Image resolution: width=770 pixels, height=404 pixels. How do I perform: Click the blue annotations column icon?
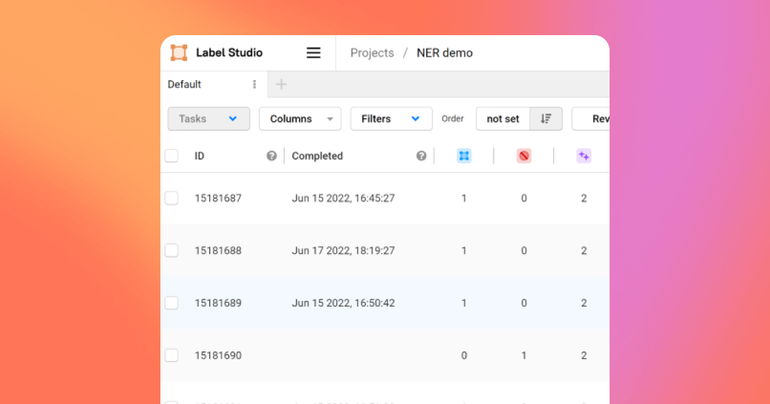[464, 156]
